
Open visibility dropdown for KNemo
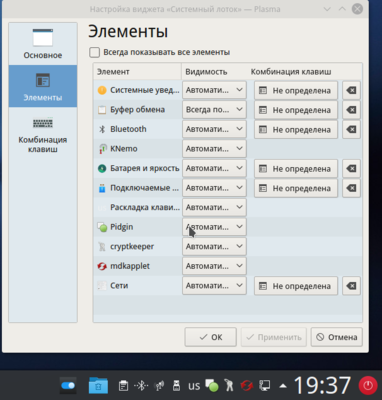(x=214, y=149)
